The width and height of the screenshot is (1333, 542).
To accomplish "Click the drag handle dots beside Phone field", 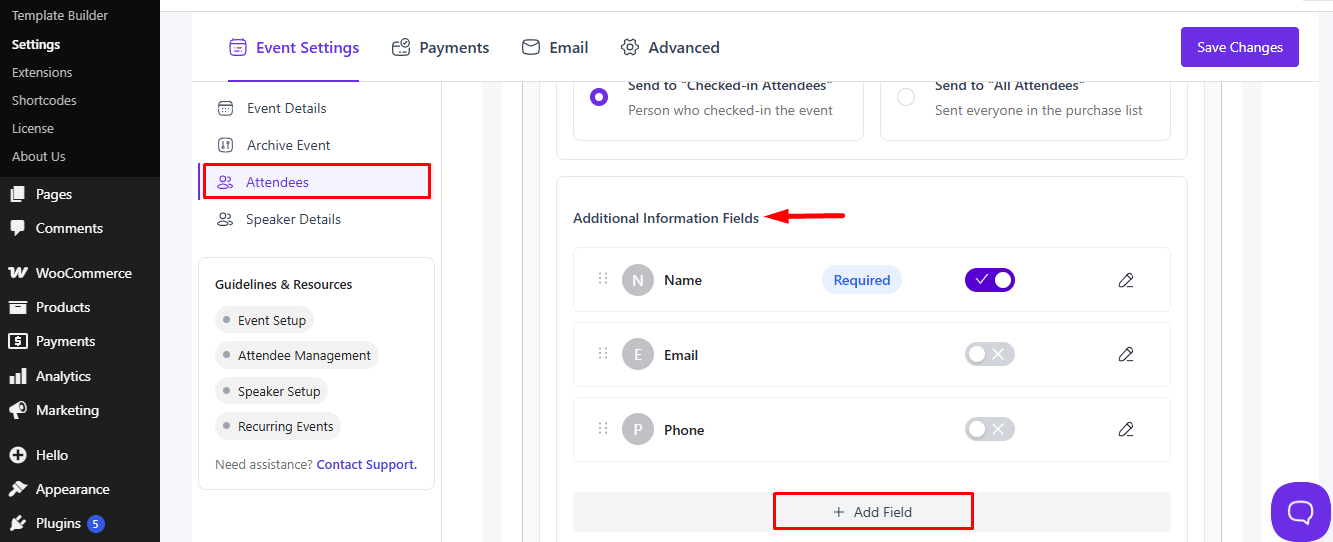I will (x=603, y=429).
